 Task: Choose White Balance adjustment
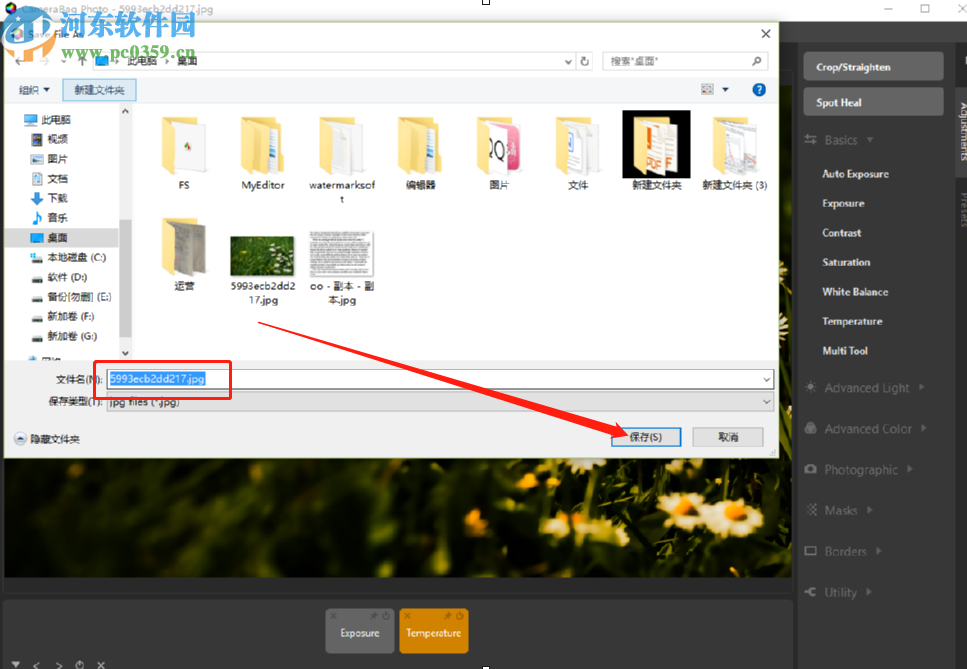[x=855, y=292]
